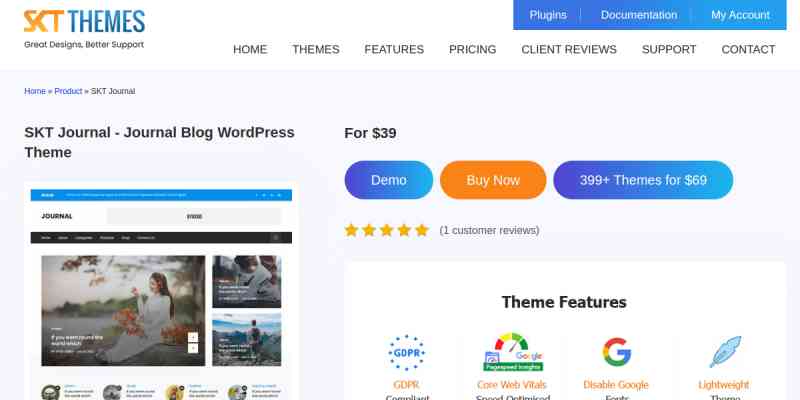This screenshot has width=800, height=400.
Task: Follow the Product breadcrumb link
Action: pyautogui.click(x=68, y=91)
